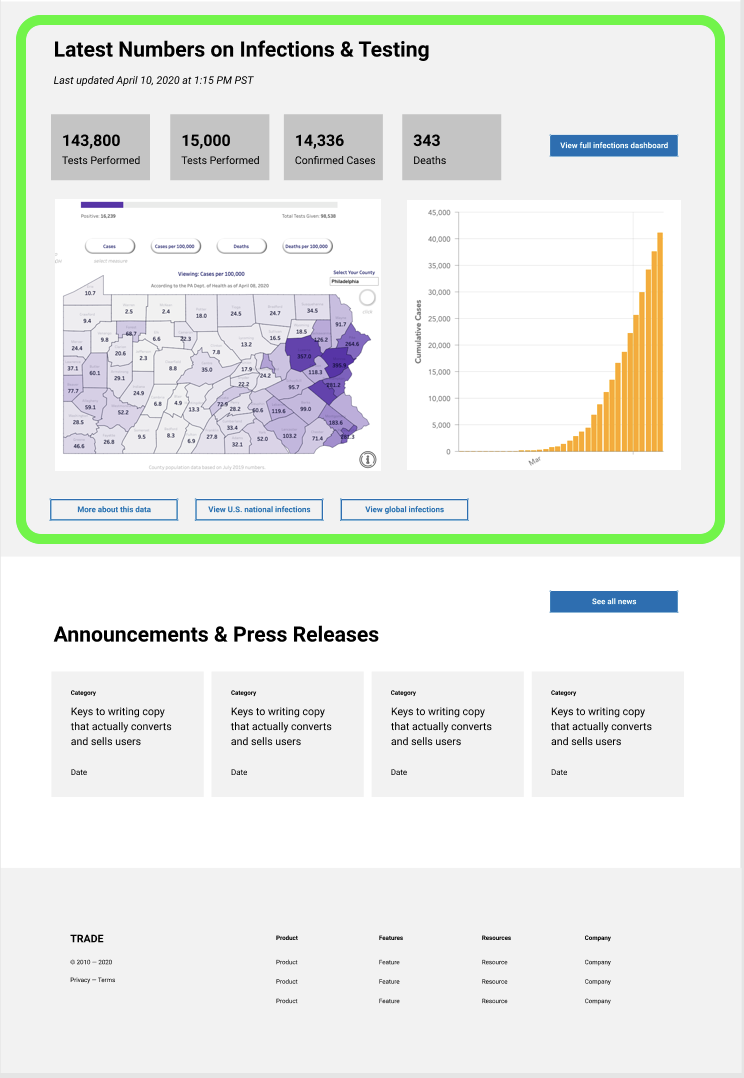744x1078 pixels.
Task: Open the Select Your County dropdown
Action: (355, 281)
